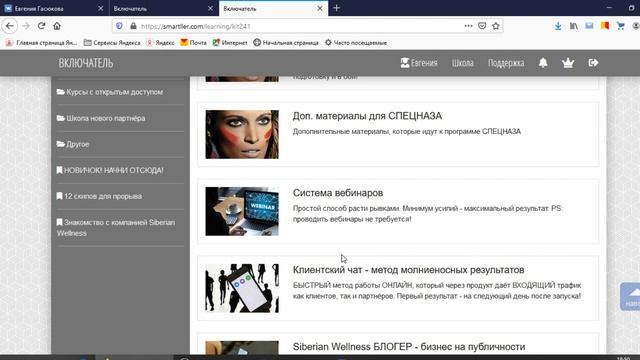Viewport: 640px width, 360px height.
Task: Click the forward navigation arrow
Action: tap(26, 26)
